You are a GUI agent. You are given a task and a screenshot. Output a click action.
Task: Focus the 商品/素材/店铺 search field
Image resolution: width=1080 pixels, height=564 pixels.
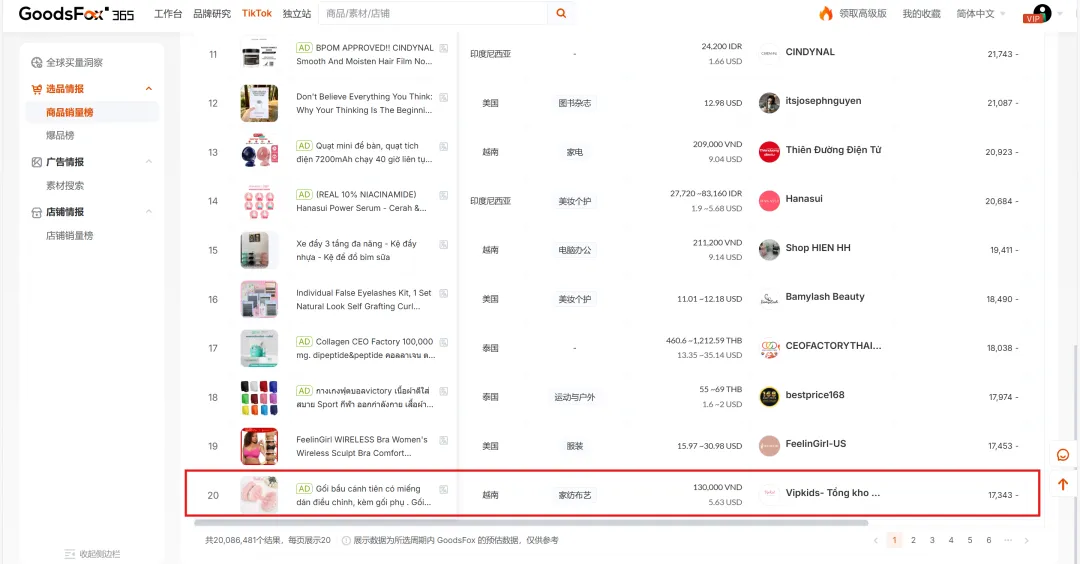pos(434,14)
